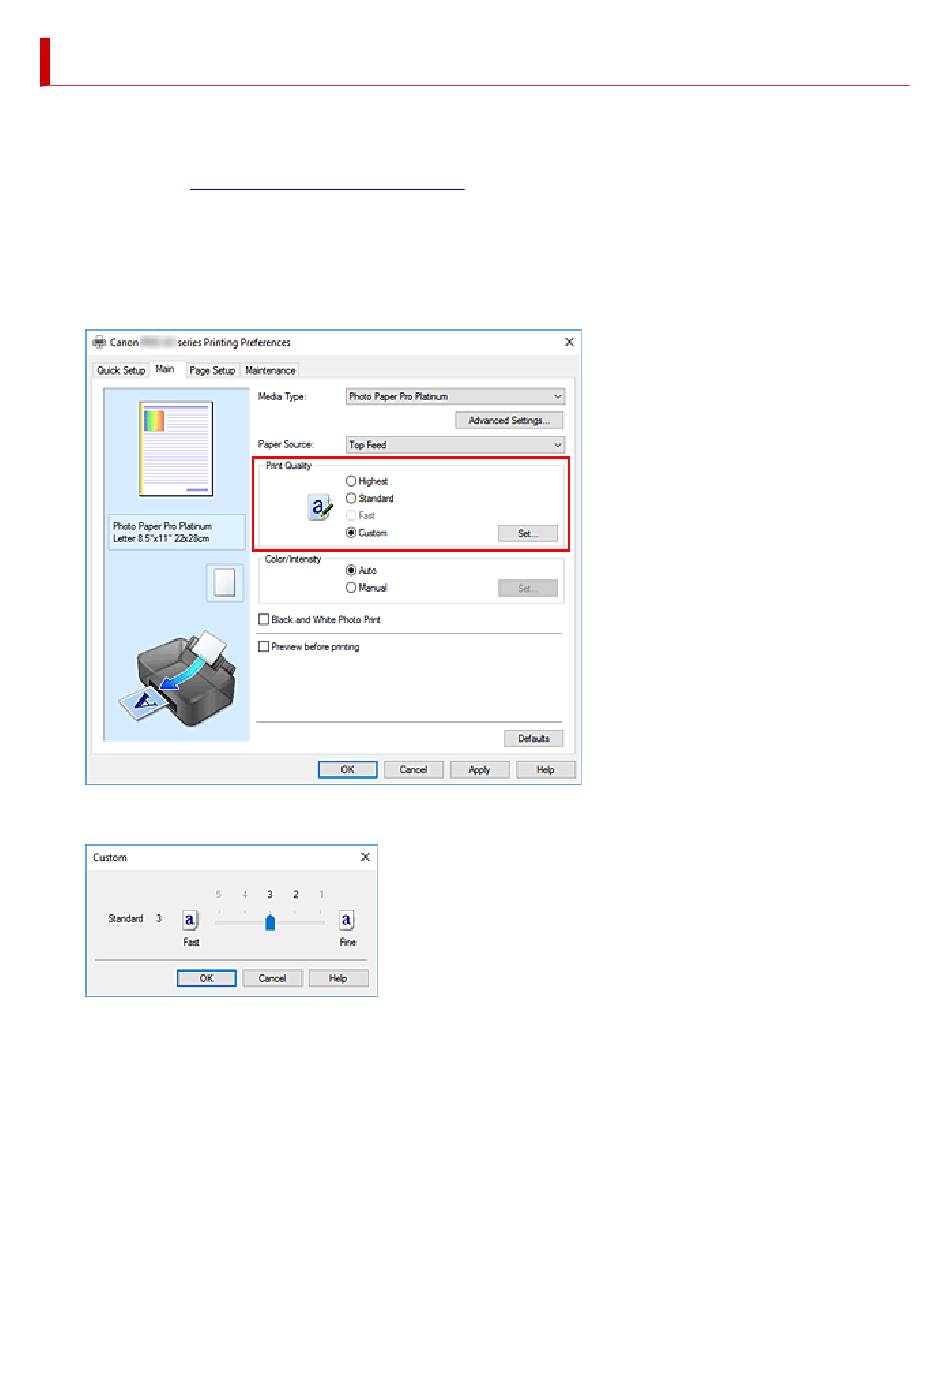Select Standard print quality
Viewport: 950px width, 1397px height.
(370, 498)
